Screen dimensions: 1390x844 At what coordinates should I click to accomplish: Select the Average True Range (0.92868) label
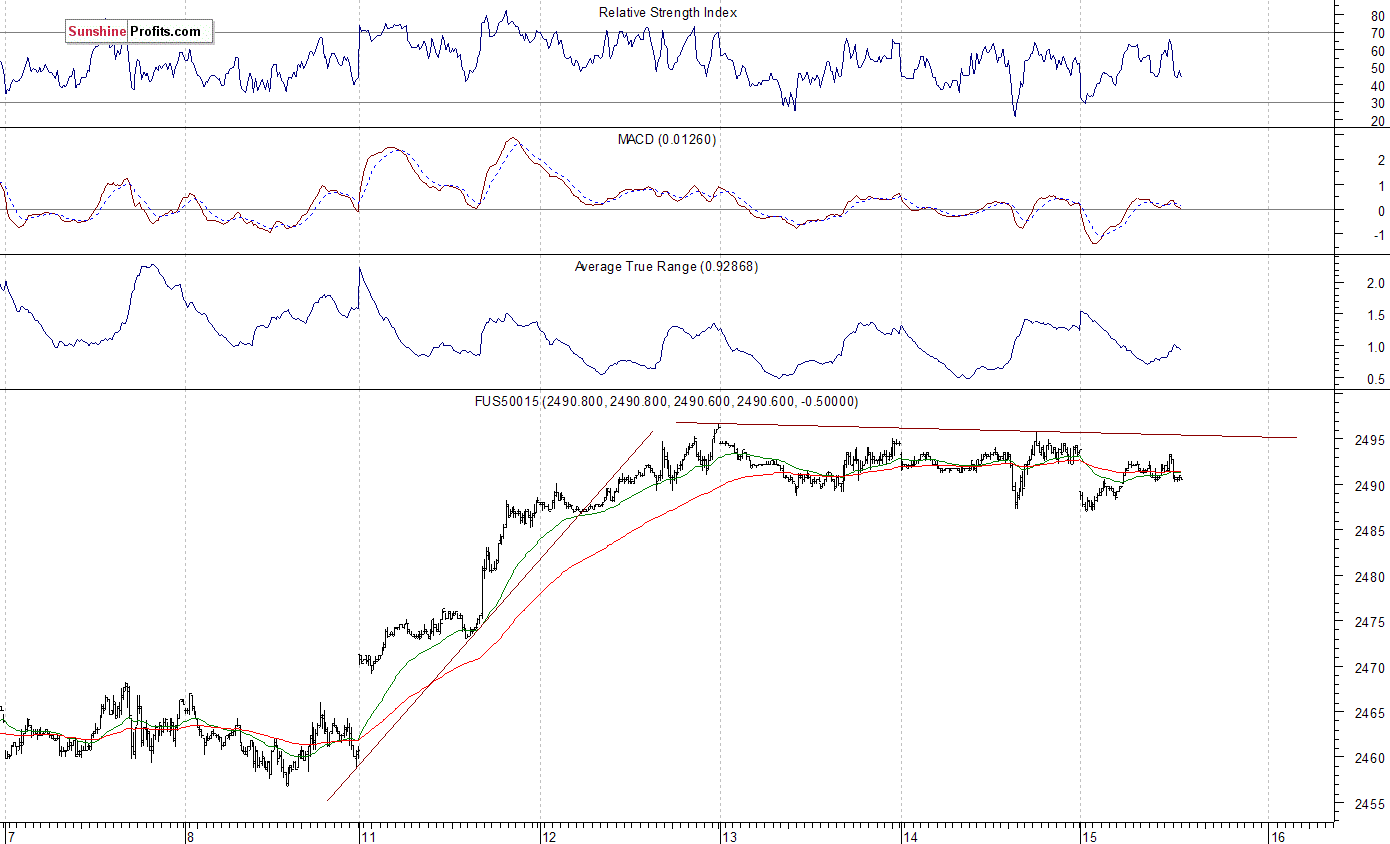point(667,266)
